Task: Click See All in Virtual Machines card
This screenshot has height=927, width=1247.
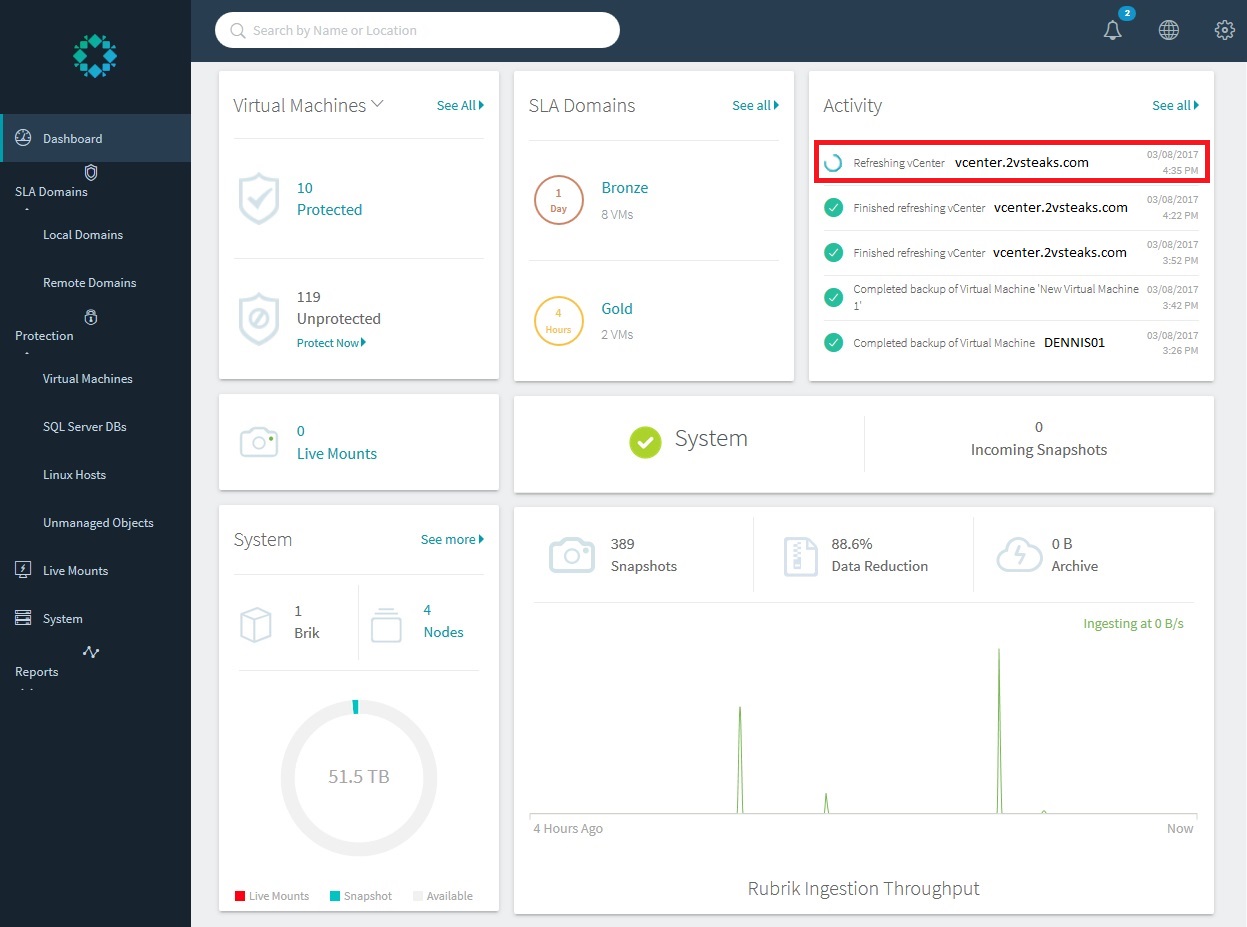Action: (460, 105)
